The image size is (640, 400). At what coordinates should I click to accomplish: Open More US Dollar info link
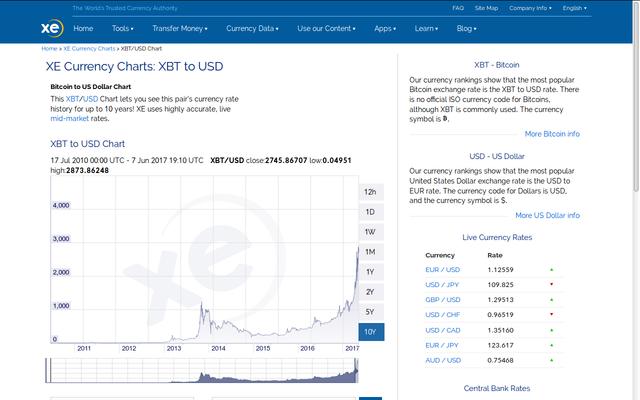coord(547,215)
